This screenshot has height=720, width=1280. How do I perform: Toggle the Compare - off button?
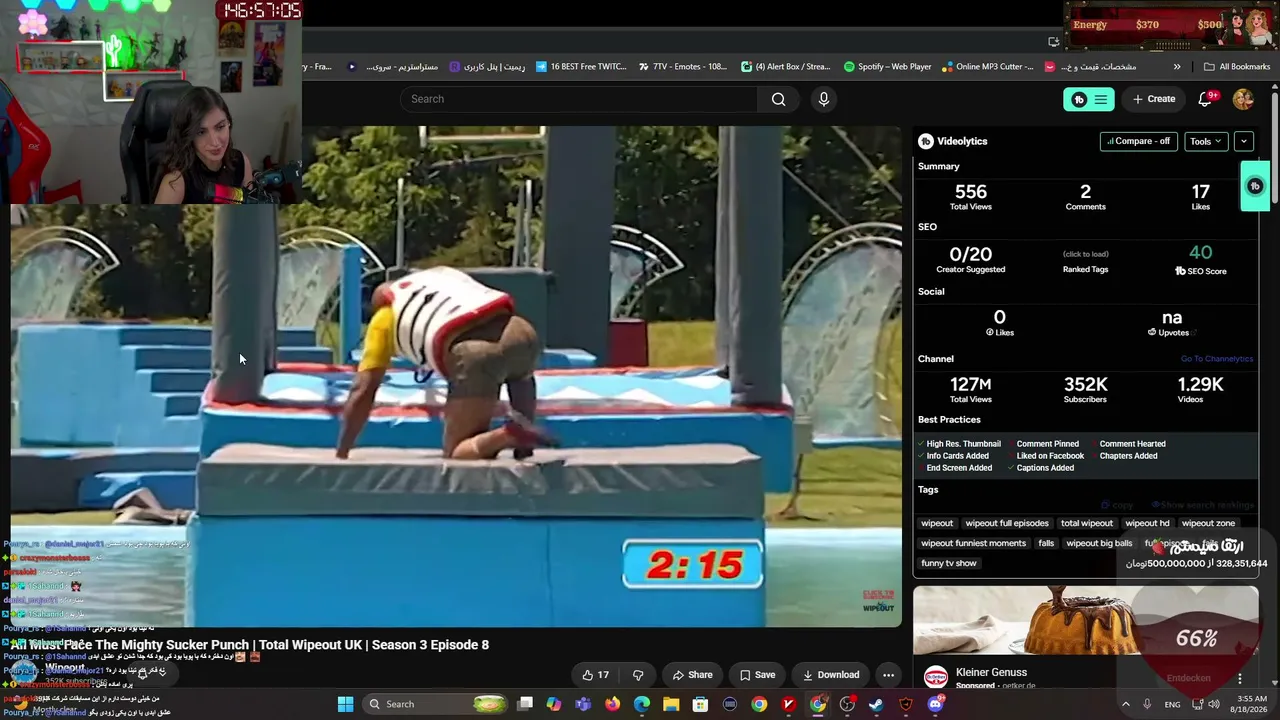1138,141
